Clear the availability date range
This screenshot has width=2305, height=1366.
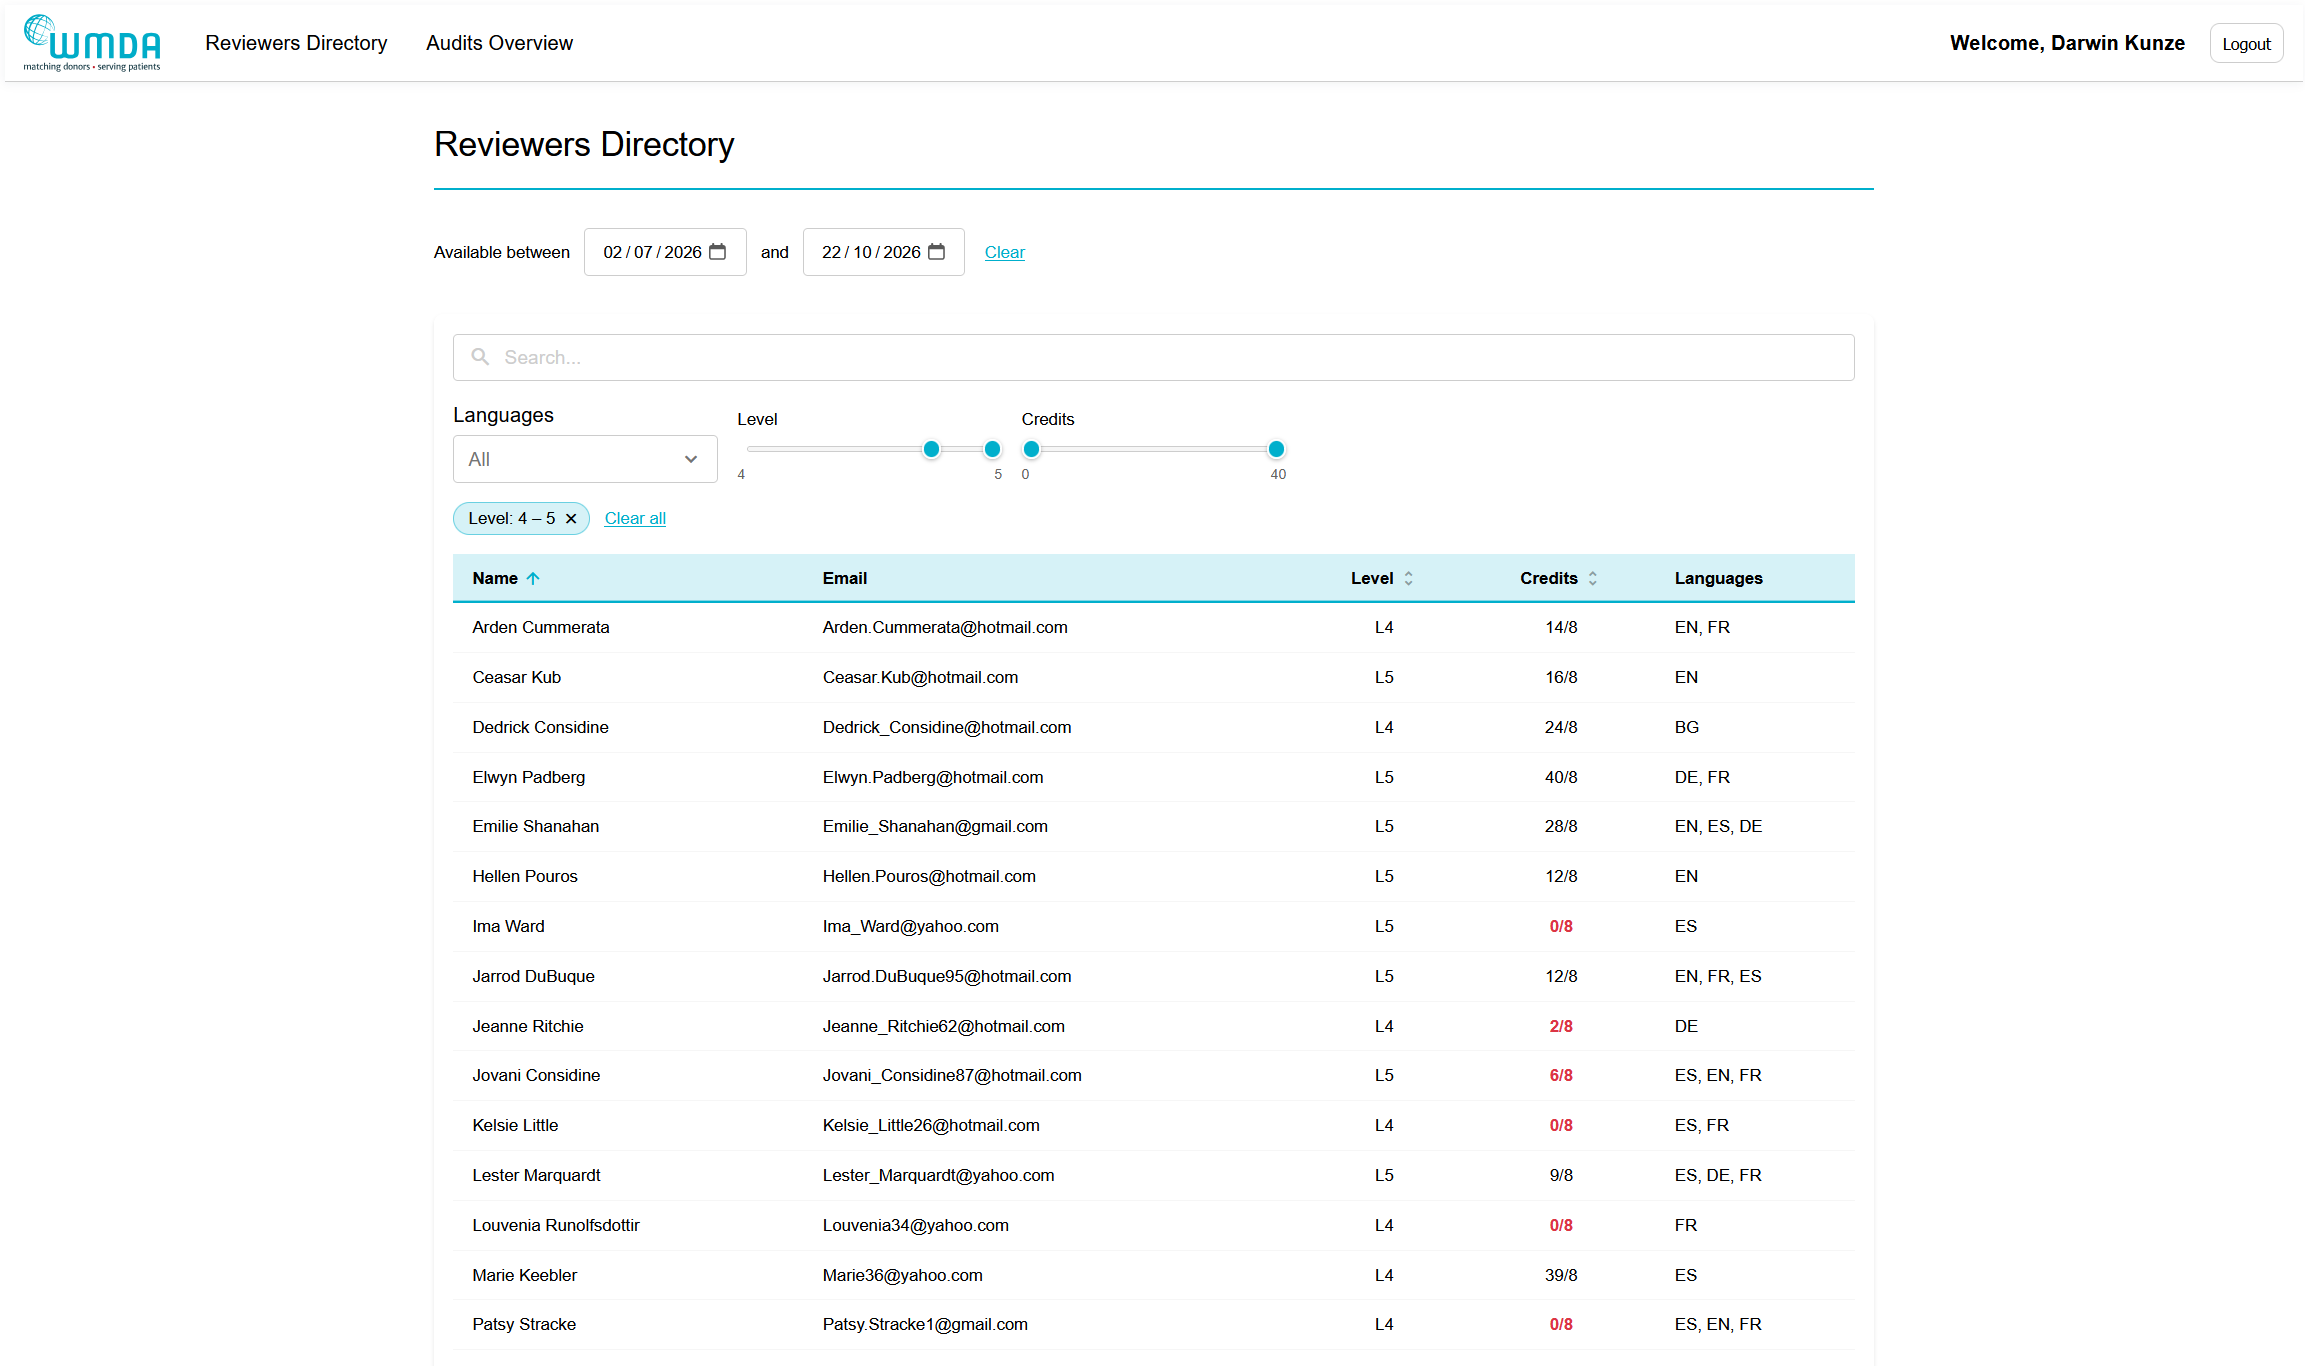[x=1005, y=252]
